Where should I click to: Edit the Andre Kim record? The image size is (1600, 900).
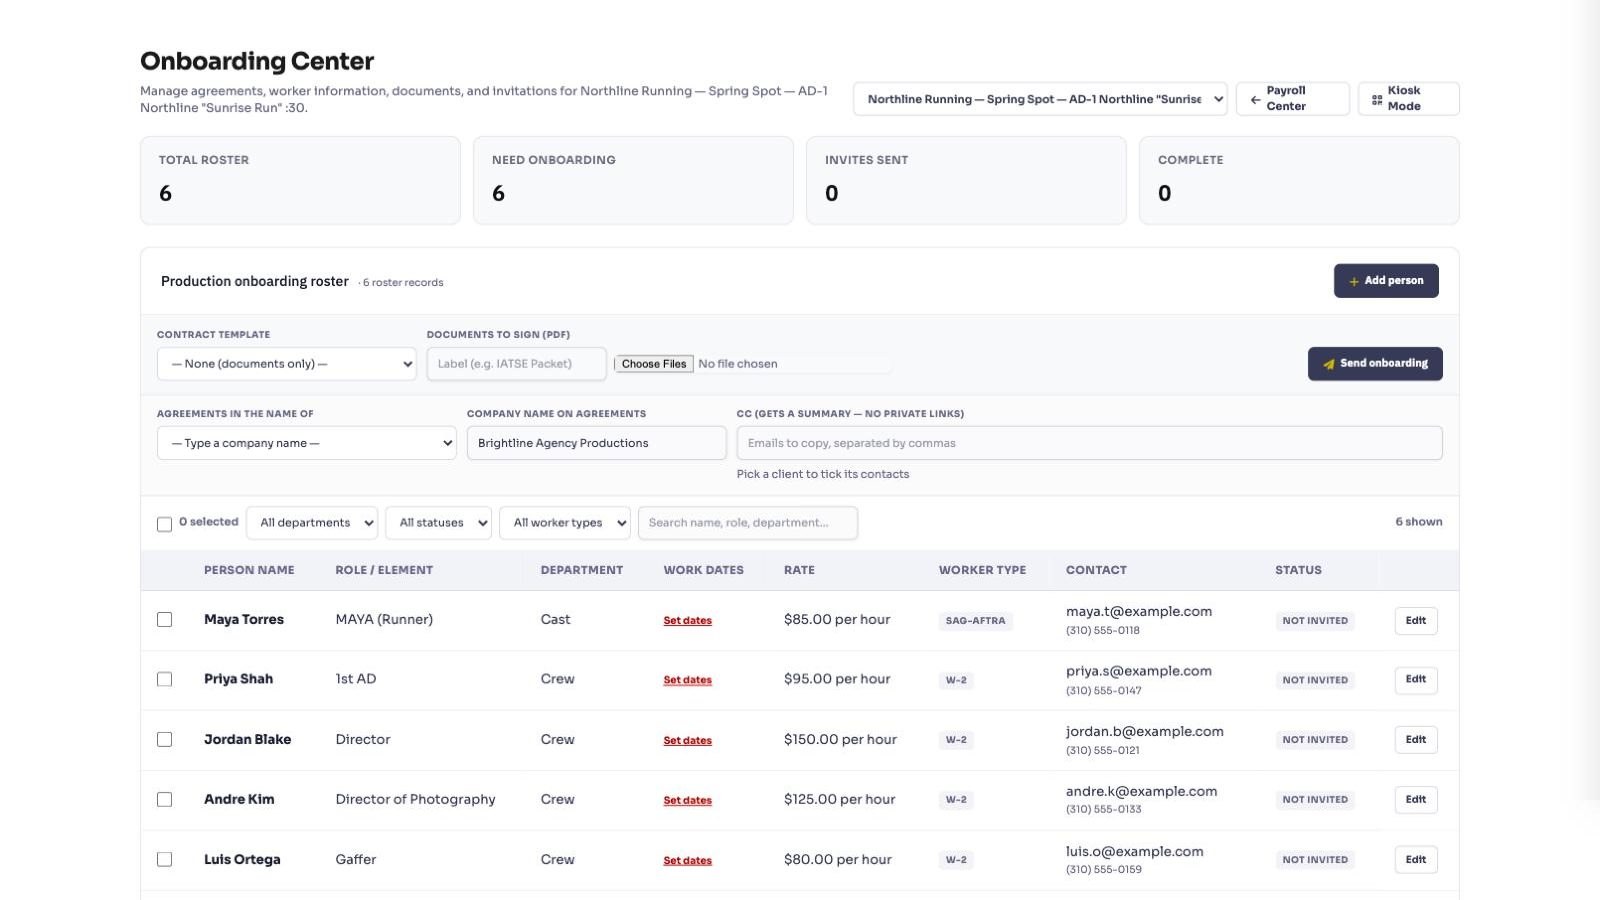(x=1416, y=800)
